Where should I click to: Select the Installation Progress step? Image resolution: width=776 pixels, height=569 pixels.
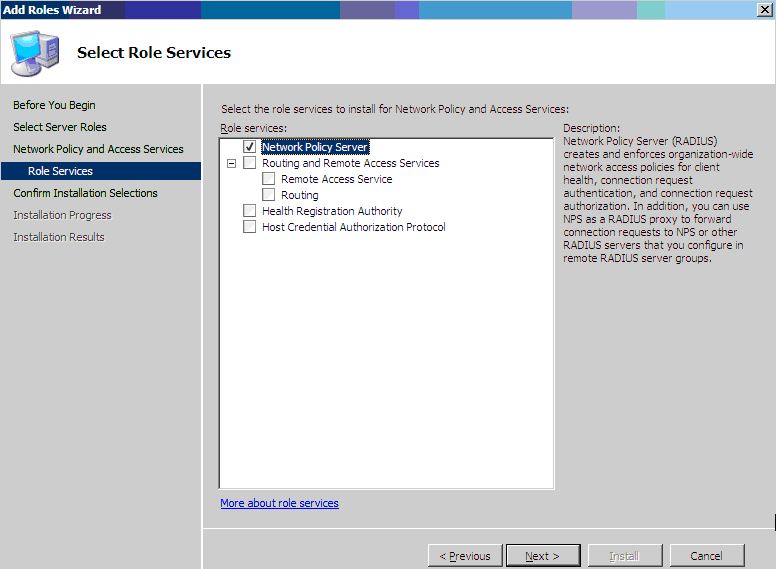coord(62,215)
